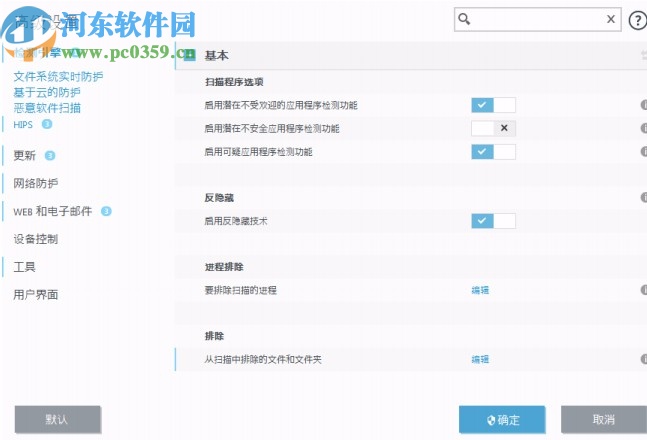Open 用户界面 section
The width and height of the screenshot is (647, 440).
[x=35, y=294]
